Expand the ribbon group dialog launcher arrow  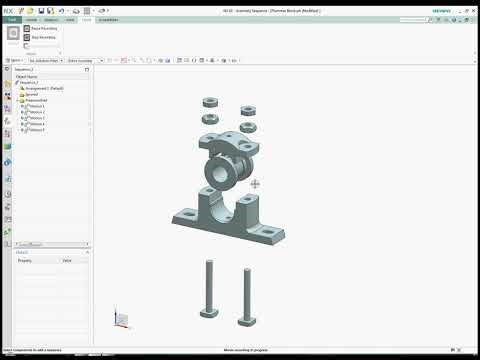(60, 53)
